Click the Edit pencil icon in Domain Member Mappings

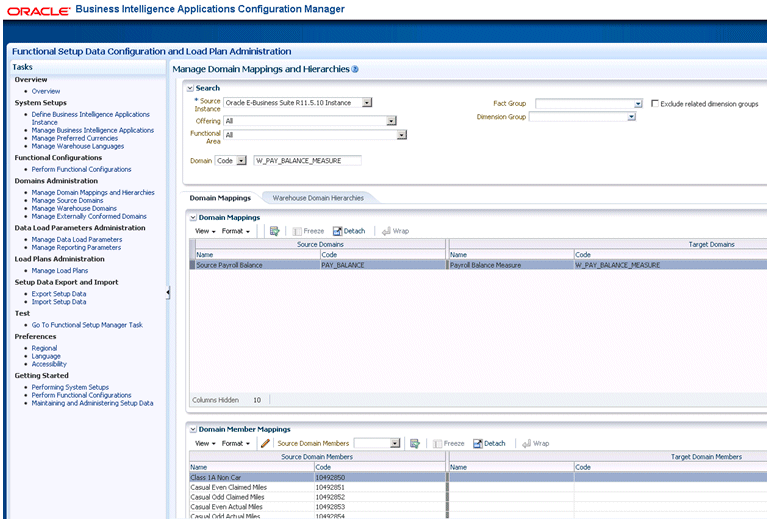[x=265, y=443]
